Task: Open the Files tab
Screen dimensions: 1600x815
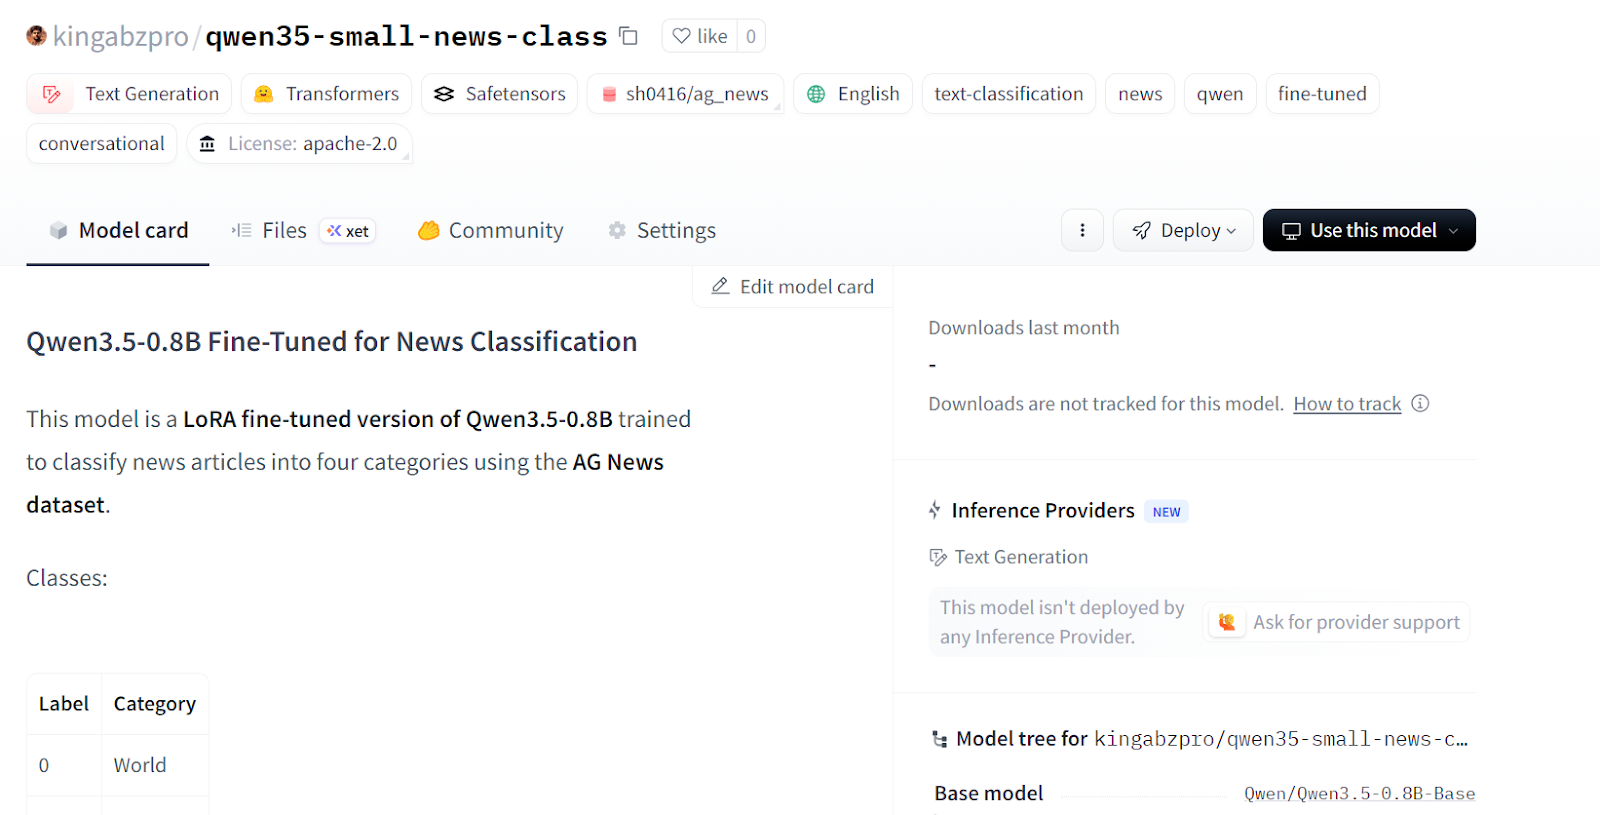Action: pyautogui.click(x=269, y=231)
